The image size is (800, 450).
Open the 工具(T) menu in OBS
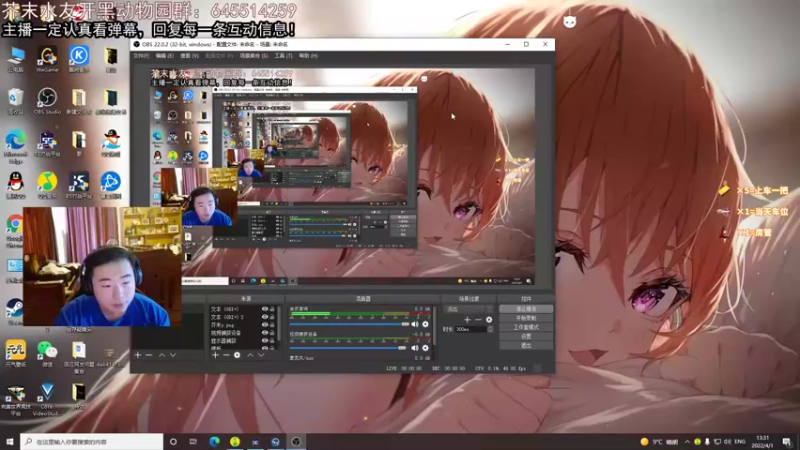pyautogui.click(x=283, y=56)
